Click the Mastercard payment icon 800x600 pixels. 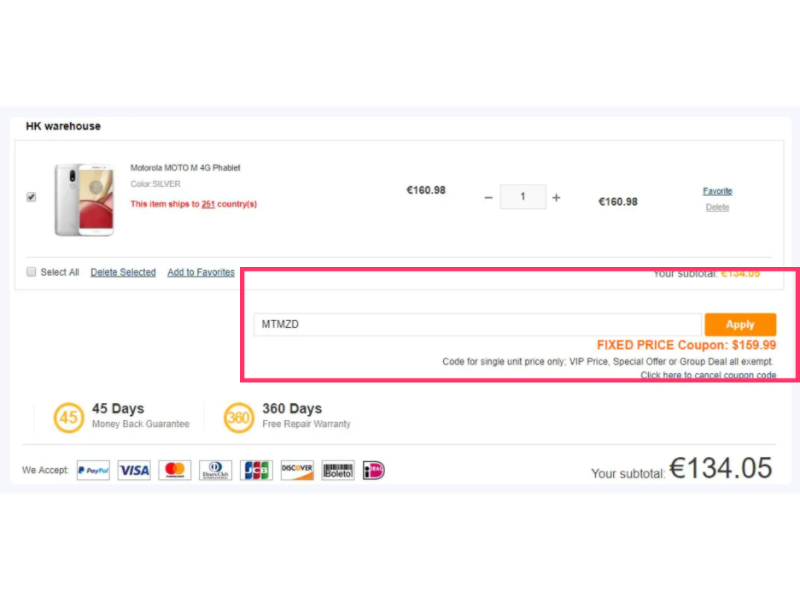(175, 470)
